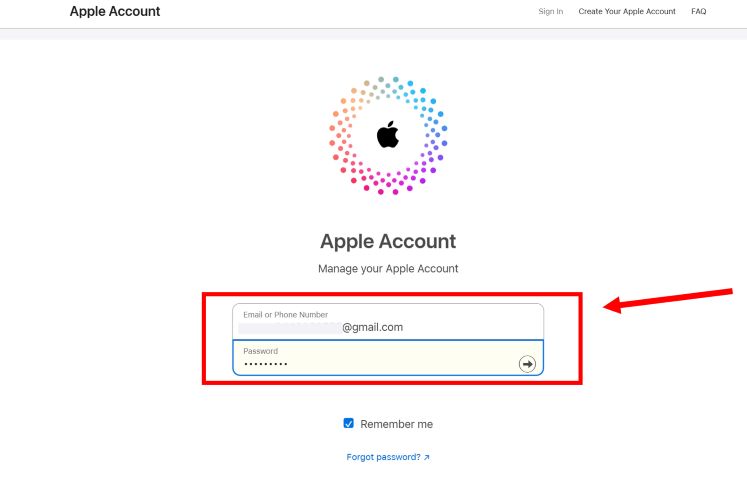
Task: Click the Apple Account title in top bar
Action: coord(115,12)
